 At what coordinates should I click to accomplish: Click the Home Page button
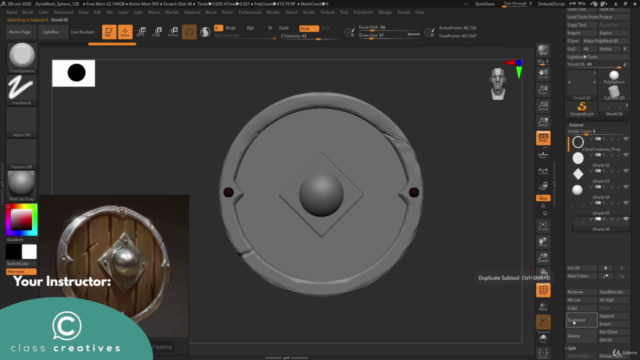click(x=20, y=32)
